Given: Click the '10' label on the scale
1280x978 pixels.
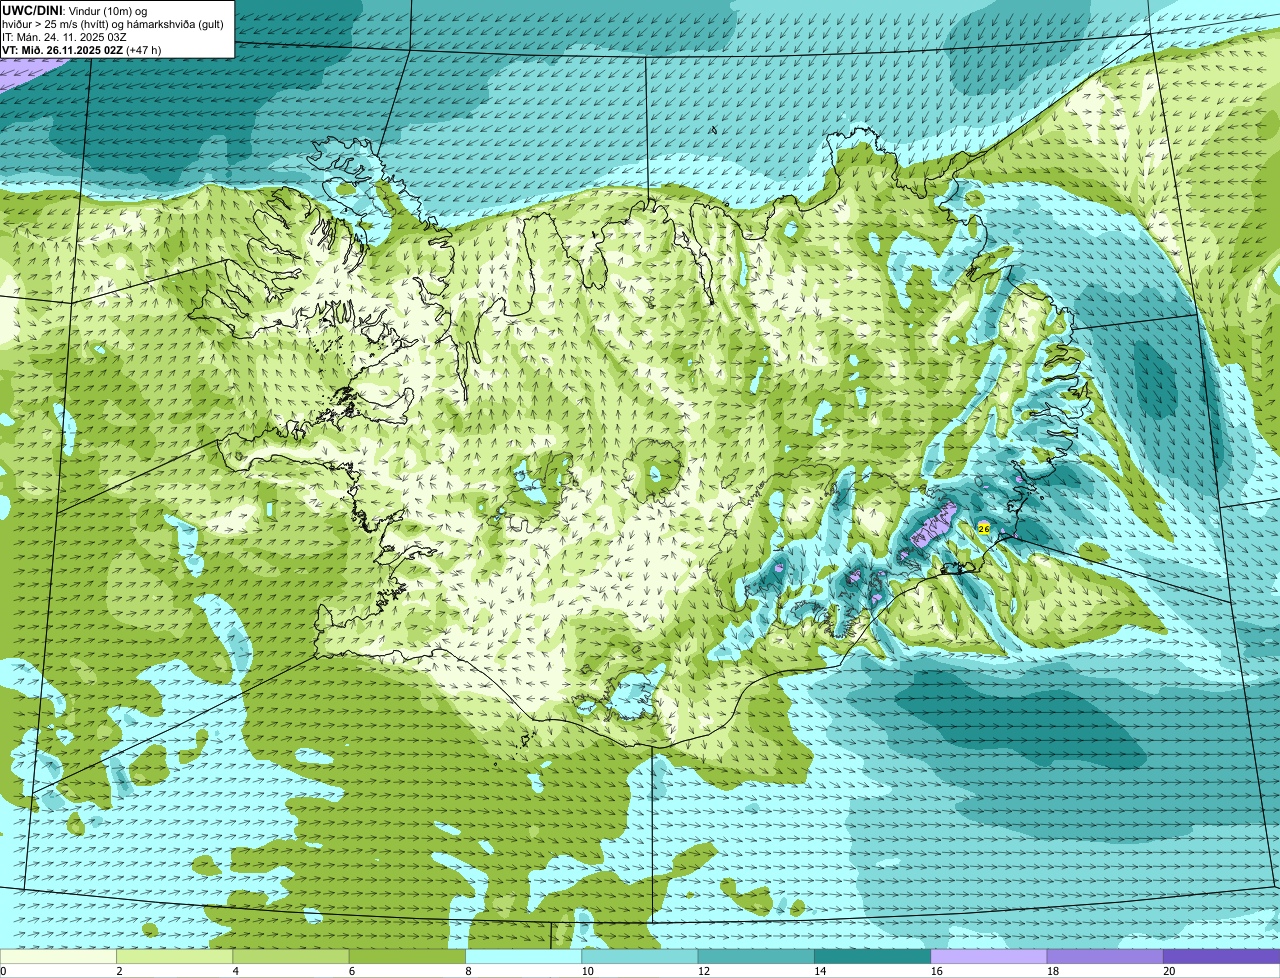Looking at the screenshot, I should click(587, 971).
